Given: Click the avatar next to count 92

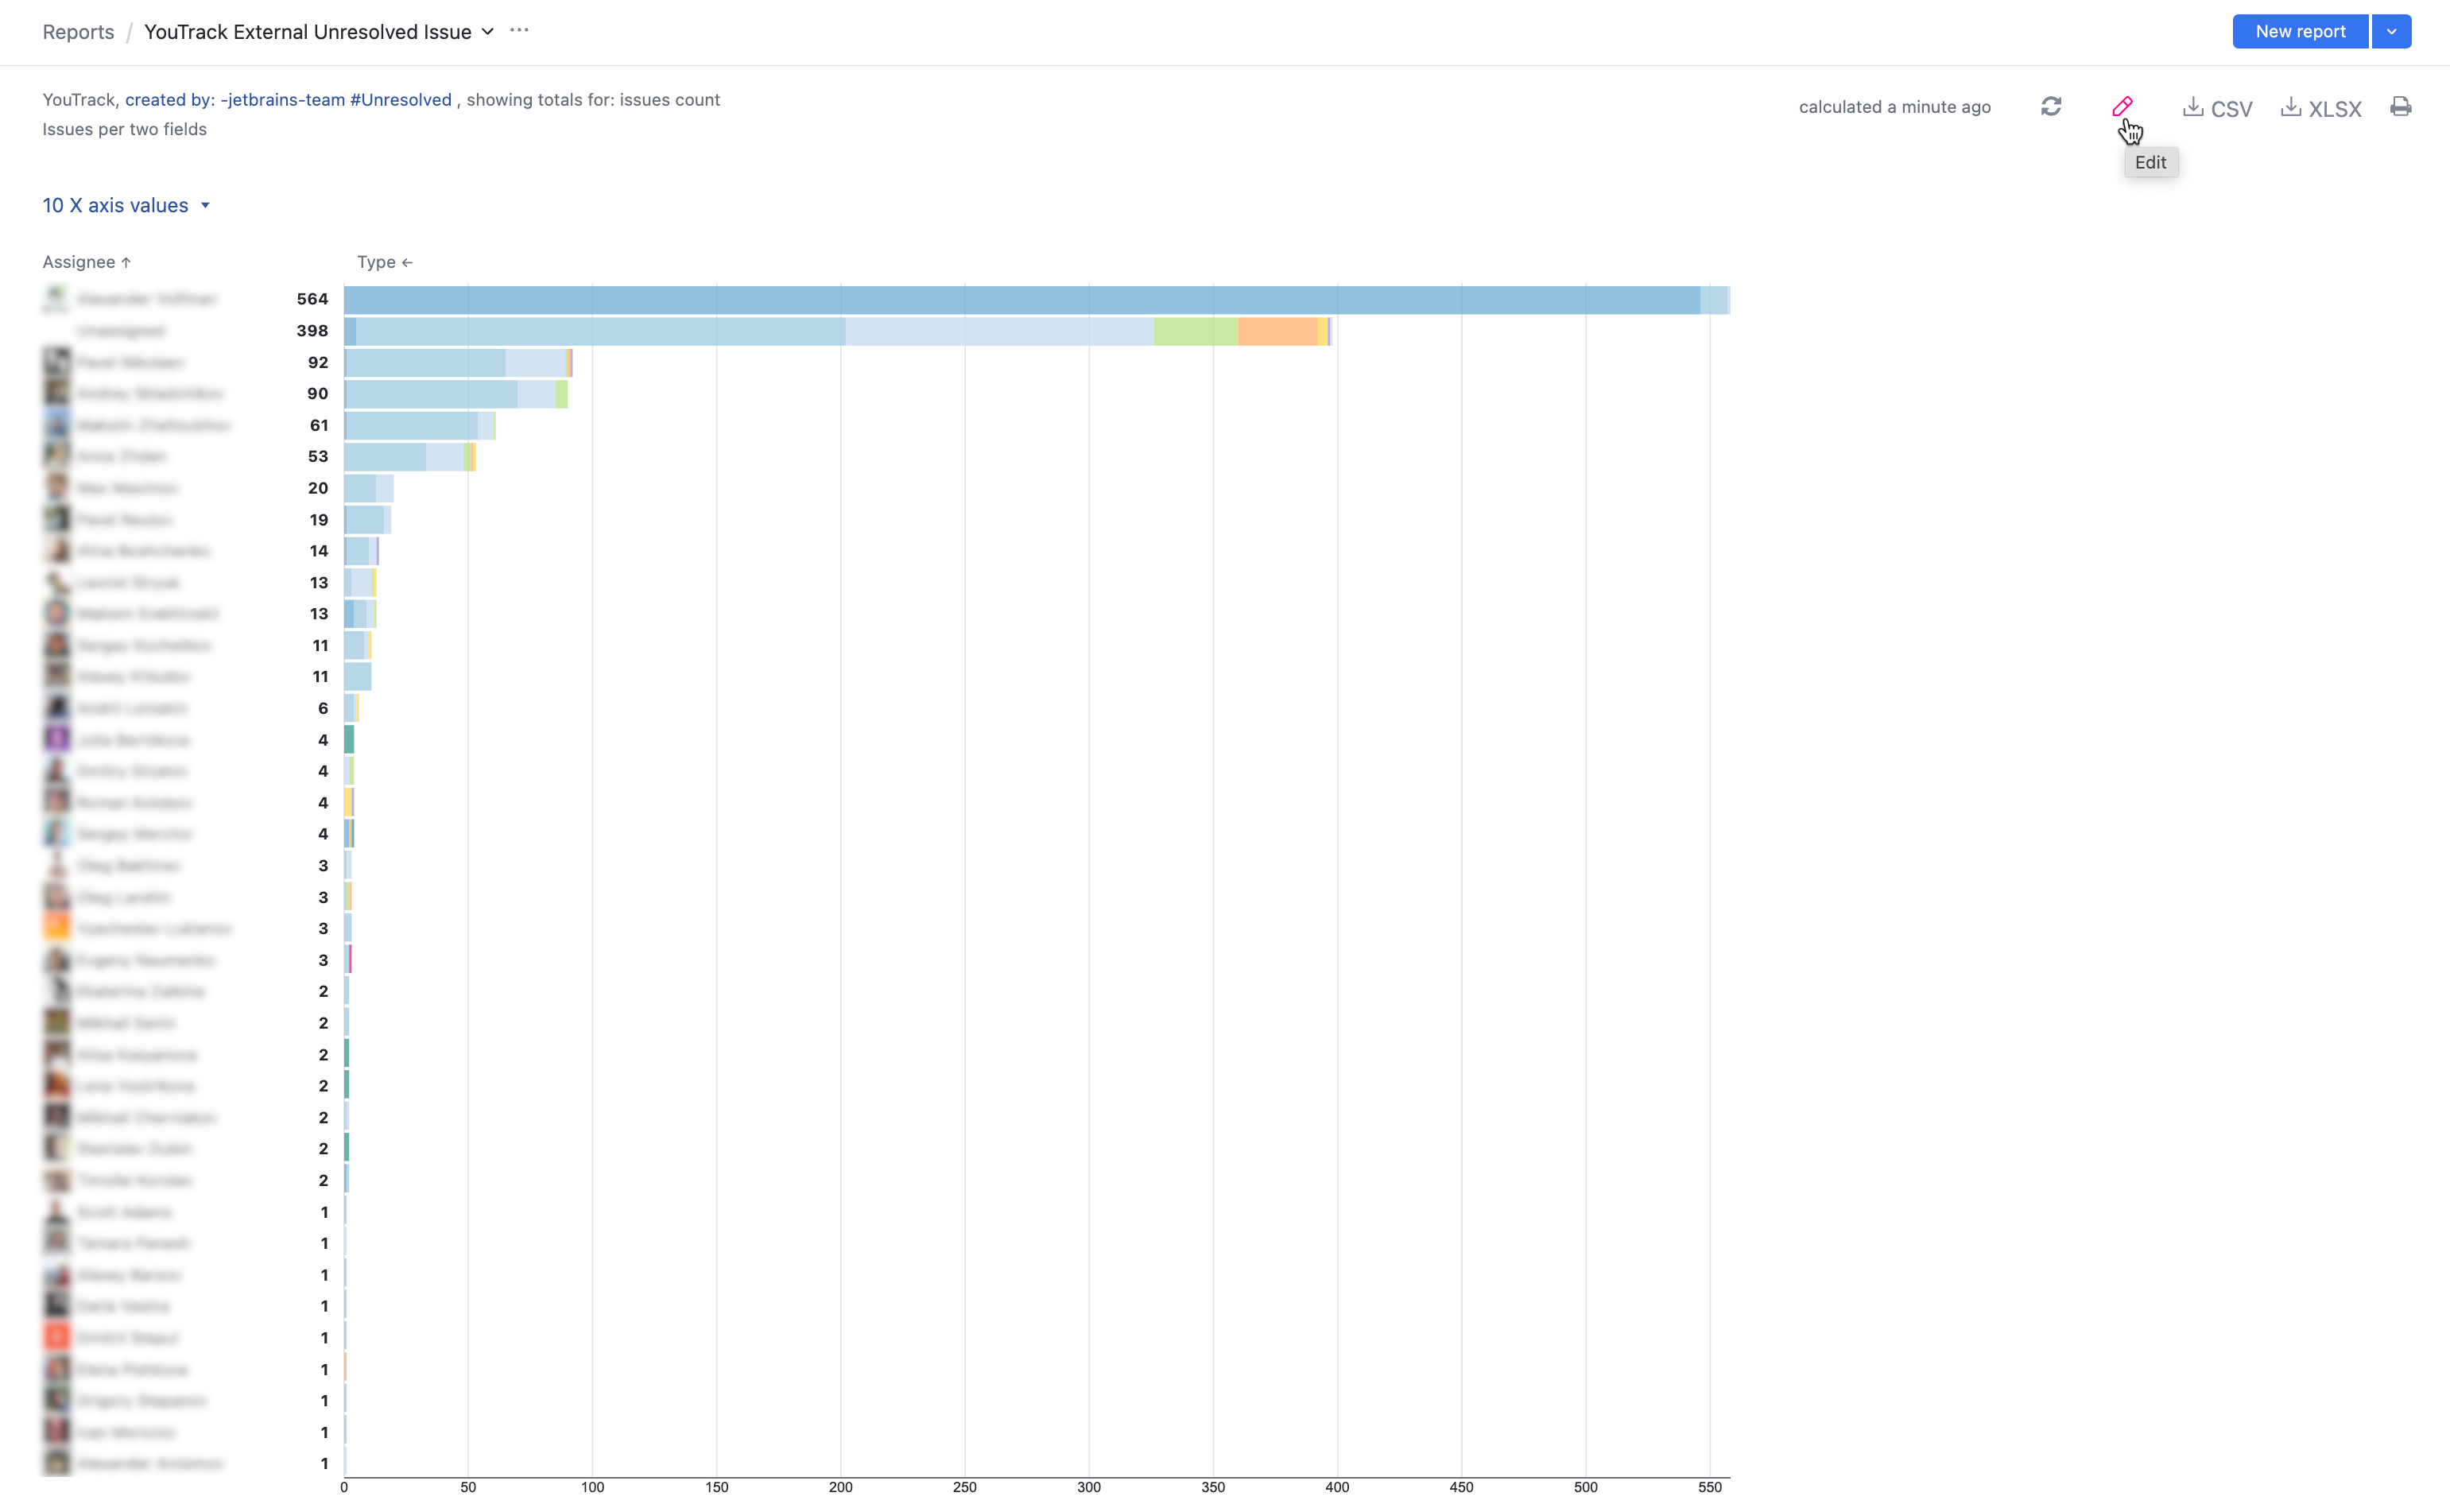Looking at the screenshot, I should click(x=57, y=362).
